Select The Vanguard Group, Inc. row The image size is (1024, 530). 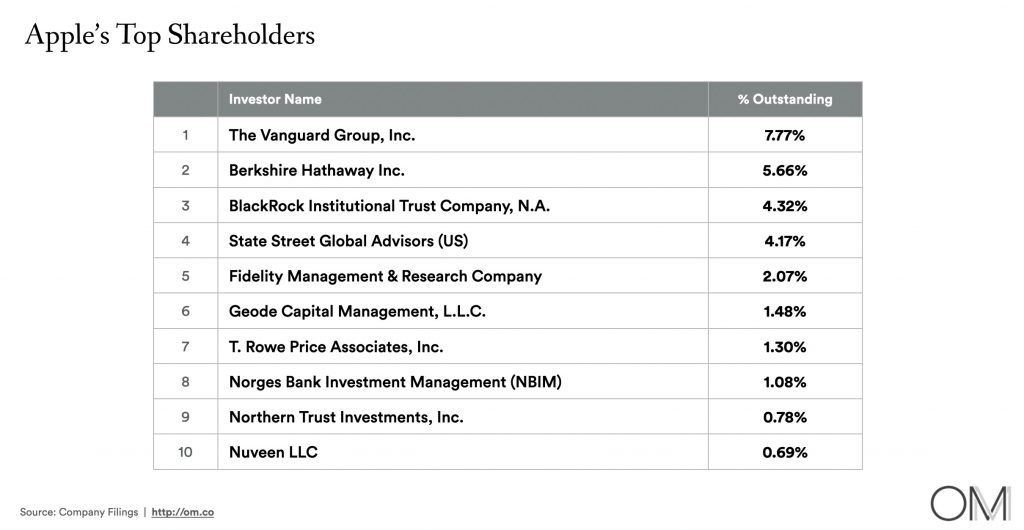click(321, 135)
